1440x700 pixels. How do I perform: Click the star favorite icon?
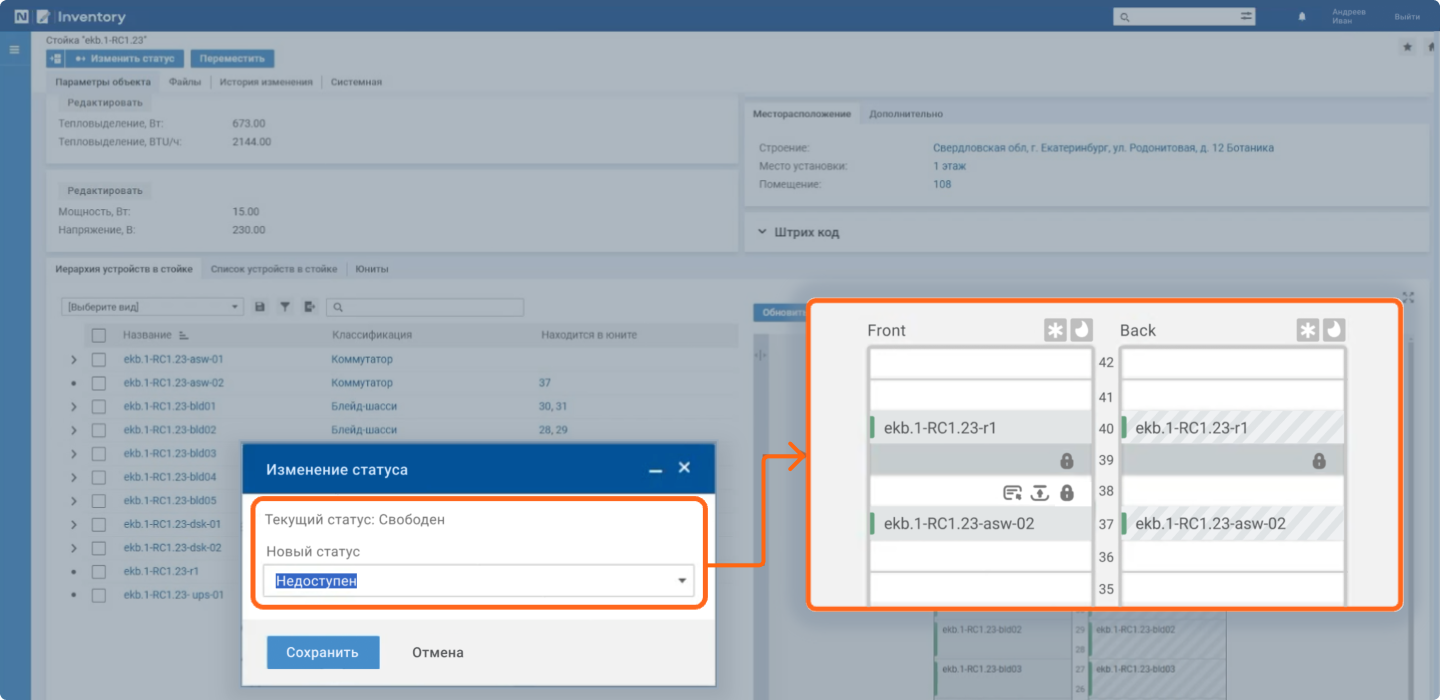(1407, 47)
